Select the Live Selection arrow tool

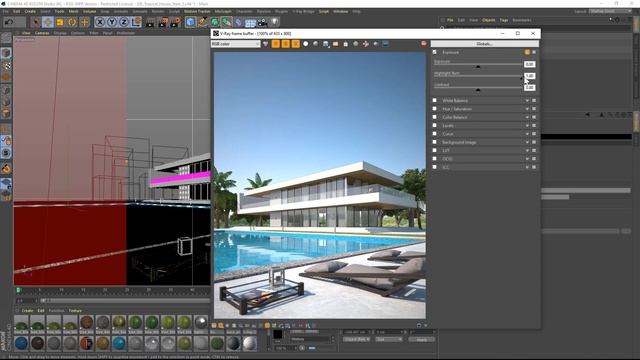[36, 22]
